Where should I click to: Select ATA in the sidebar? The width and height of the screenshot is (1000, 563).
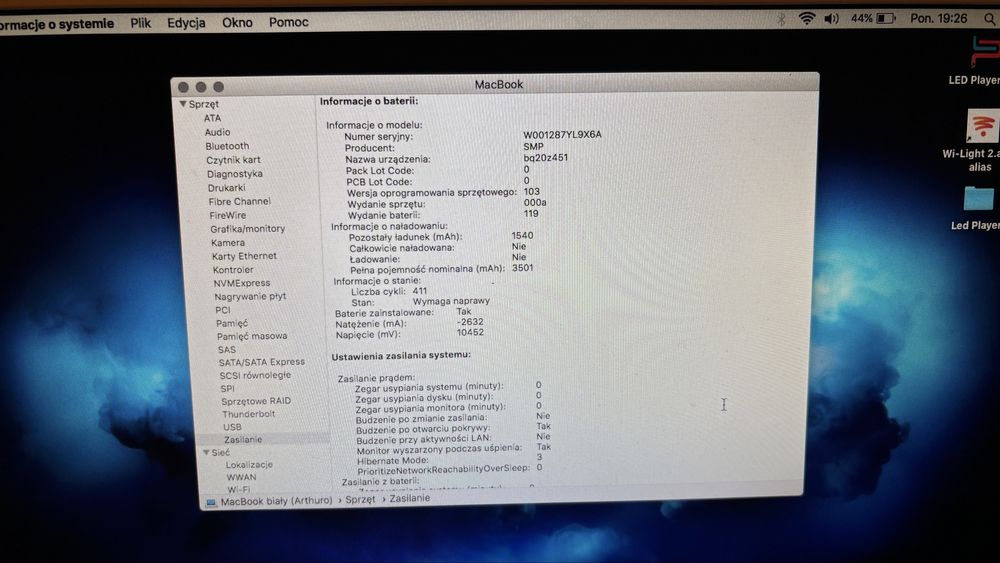tap(212, 118)
